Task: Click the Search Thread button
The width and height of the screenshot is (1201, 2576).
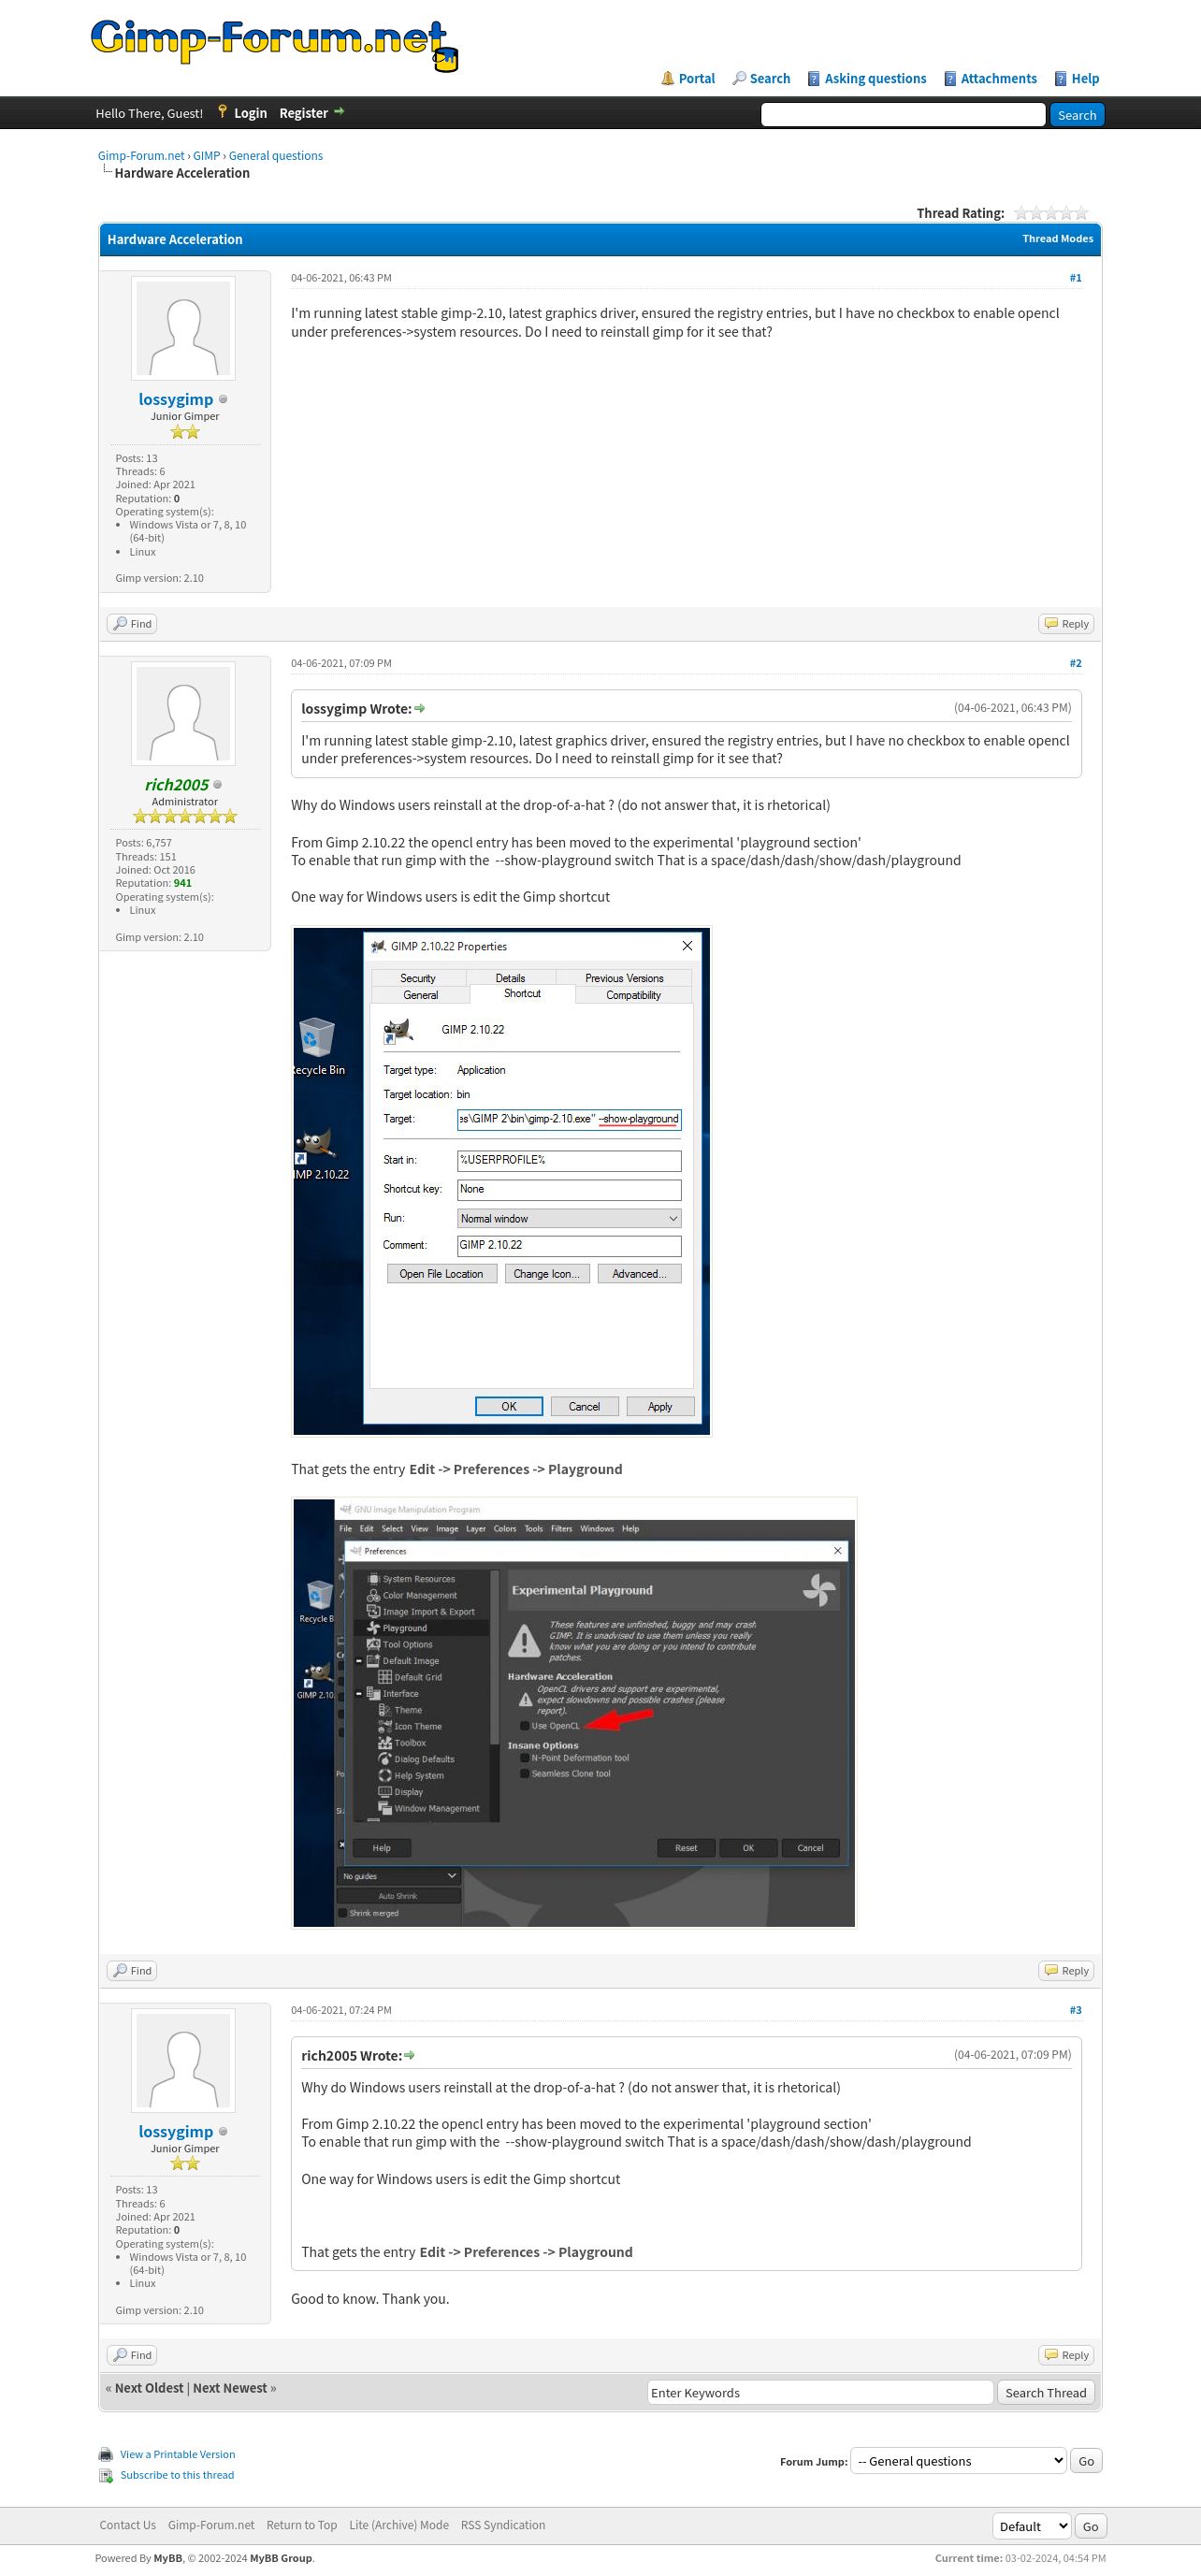Action: (x=1045, y=2393)
